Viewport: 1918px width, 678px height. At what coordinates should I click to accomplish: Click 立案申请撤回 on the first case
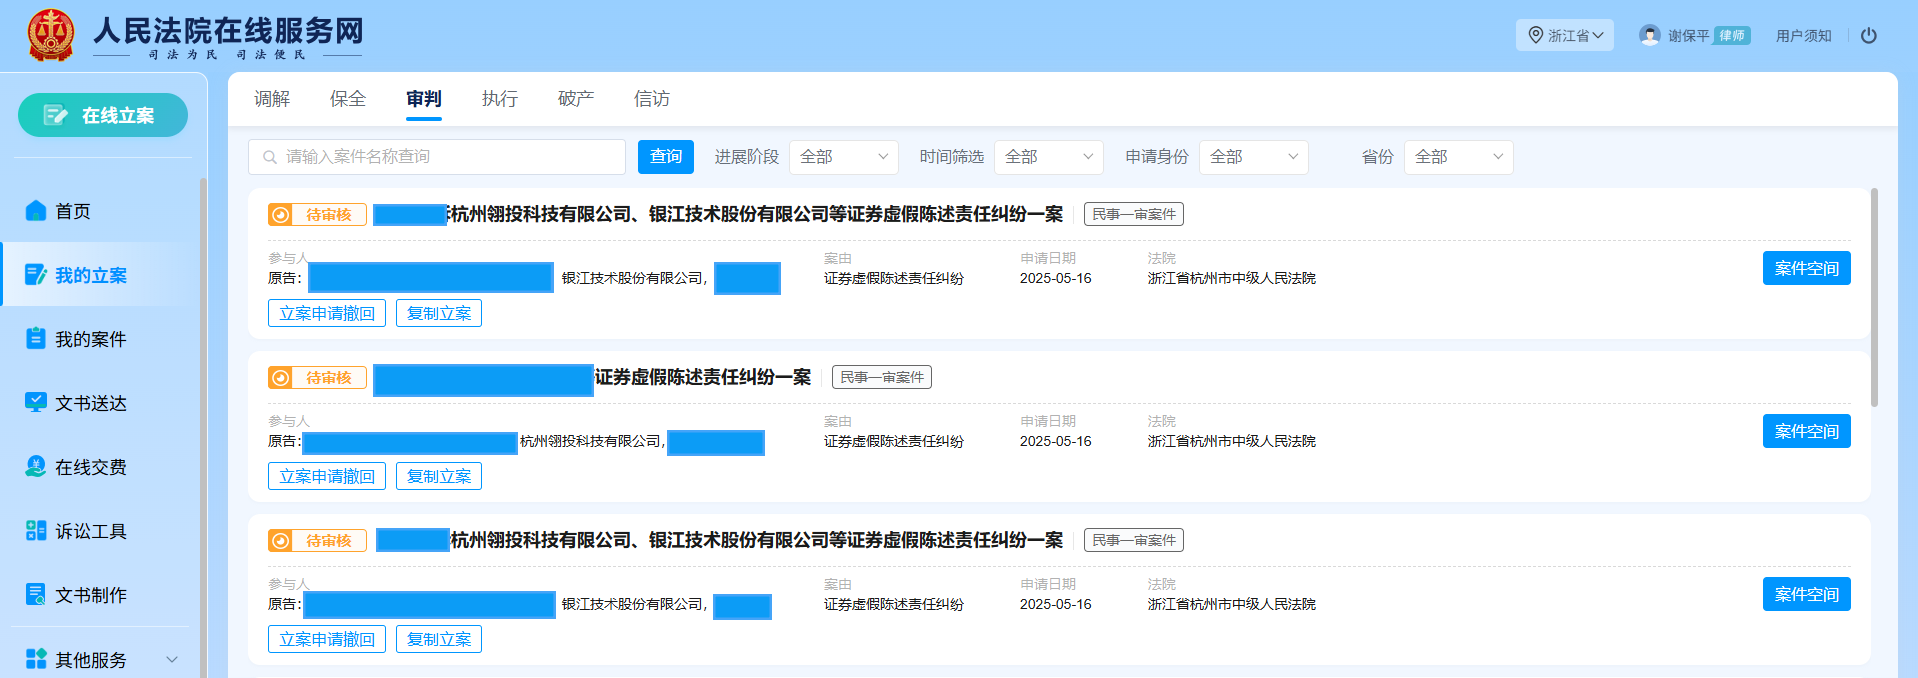tap(327, 313)
